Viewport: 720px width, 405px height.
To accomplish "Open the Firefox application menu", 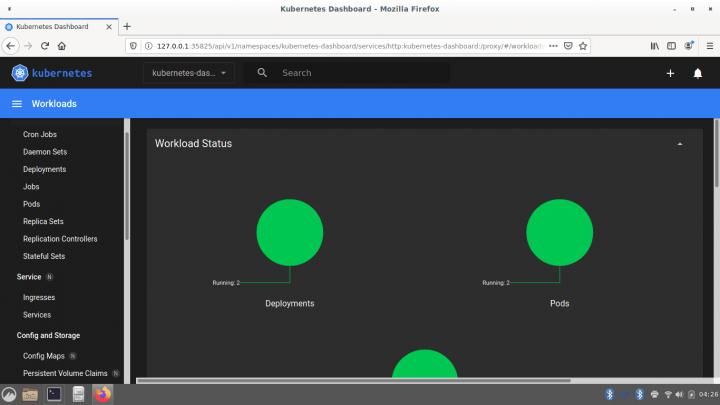I will [x=709, y=46].
